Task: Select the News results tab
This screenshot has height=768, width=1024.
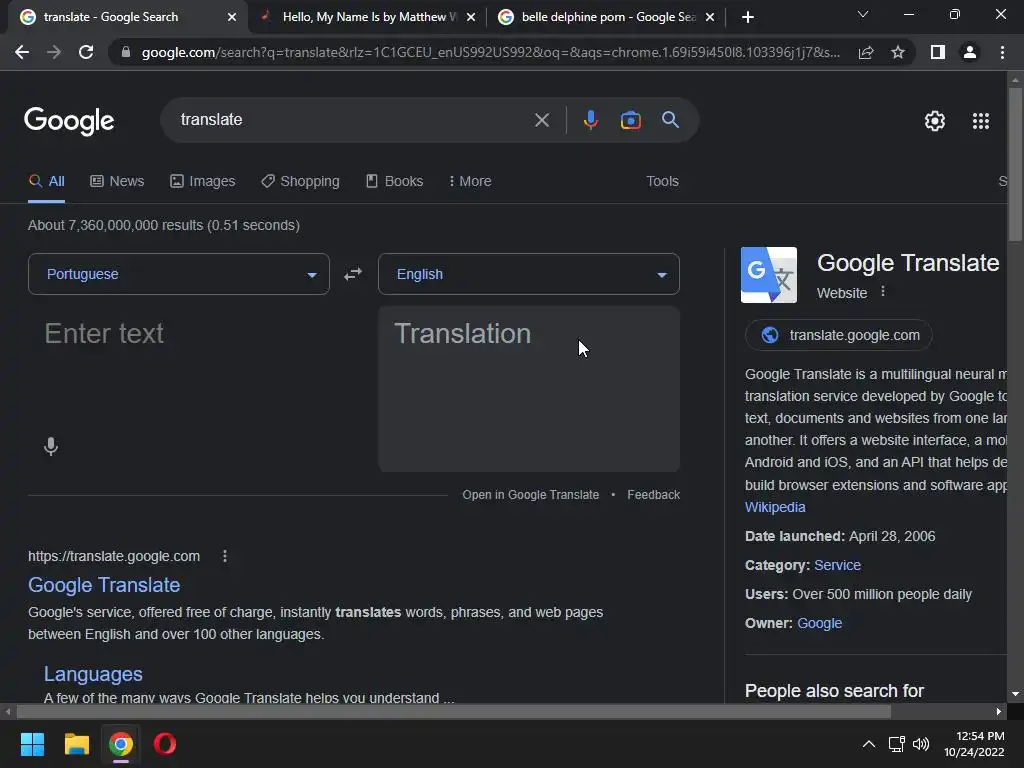Action: (x=118, y=181)
